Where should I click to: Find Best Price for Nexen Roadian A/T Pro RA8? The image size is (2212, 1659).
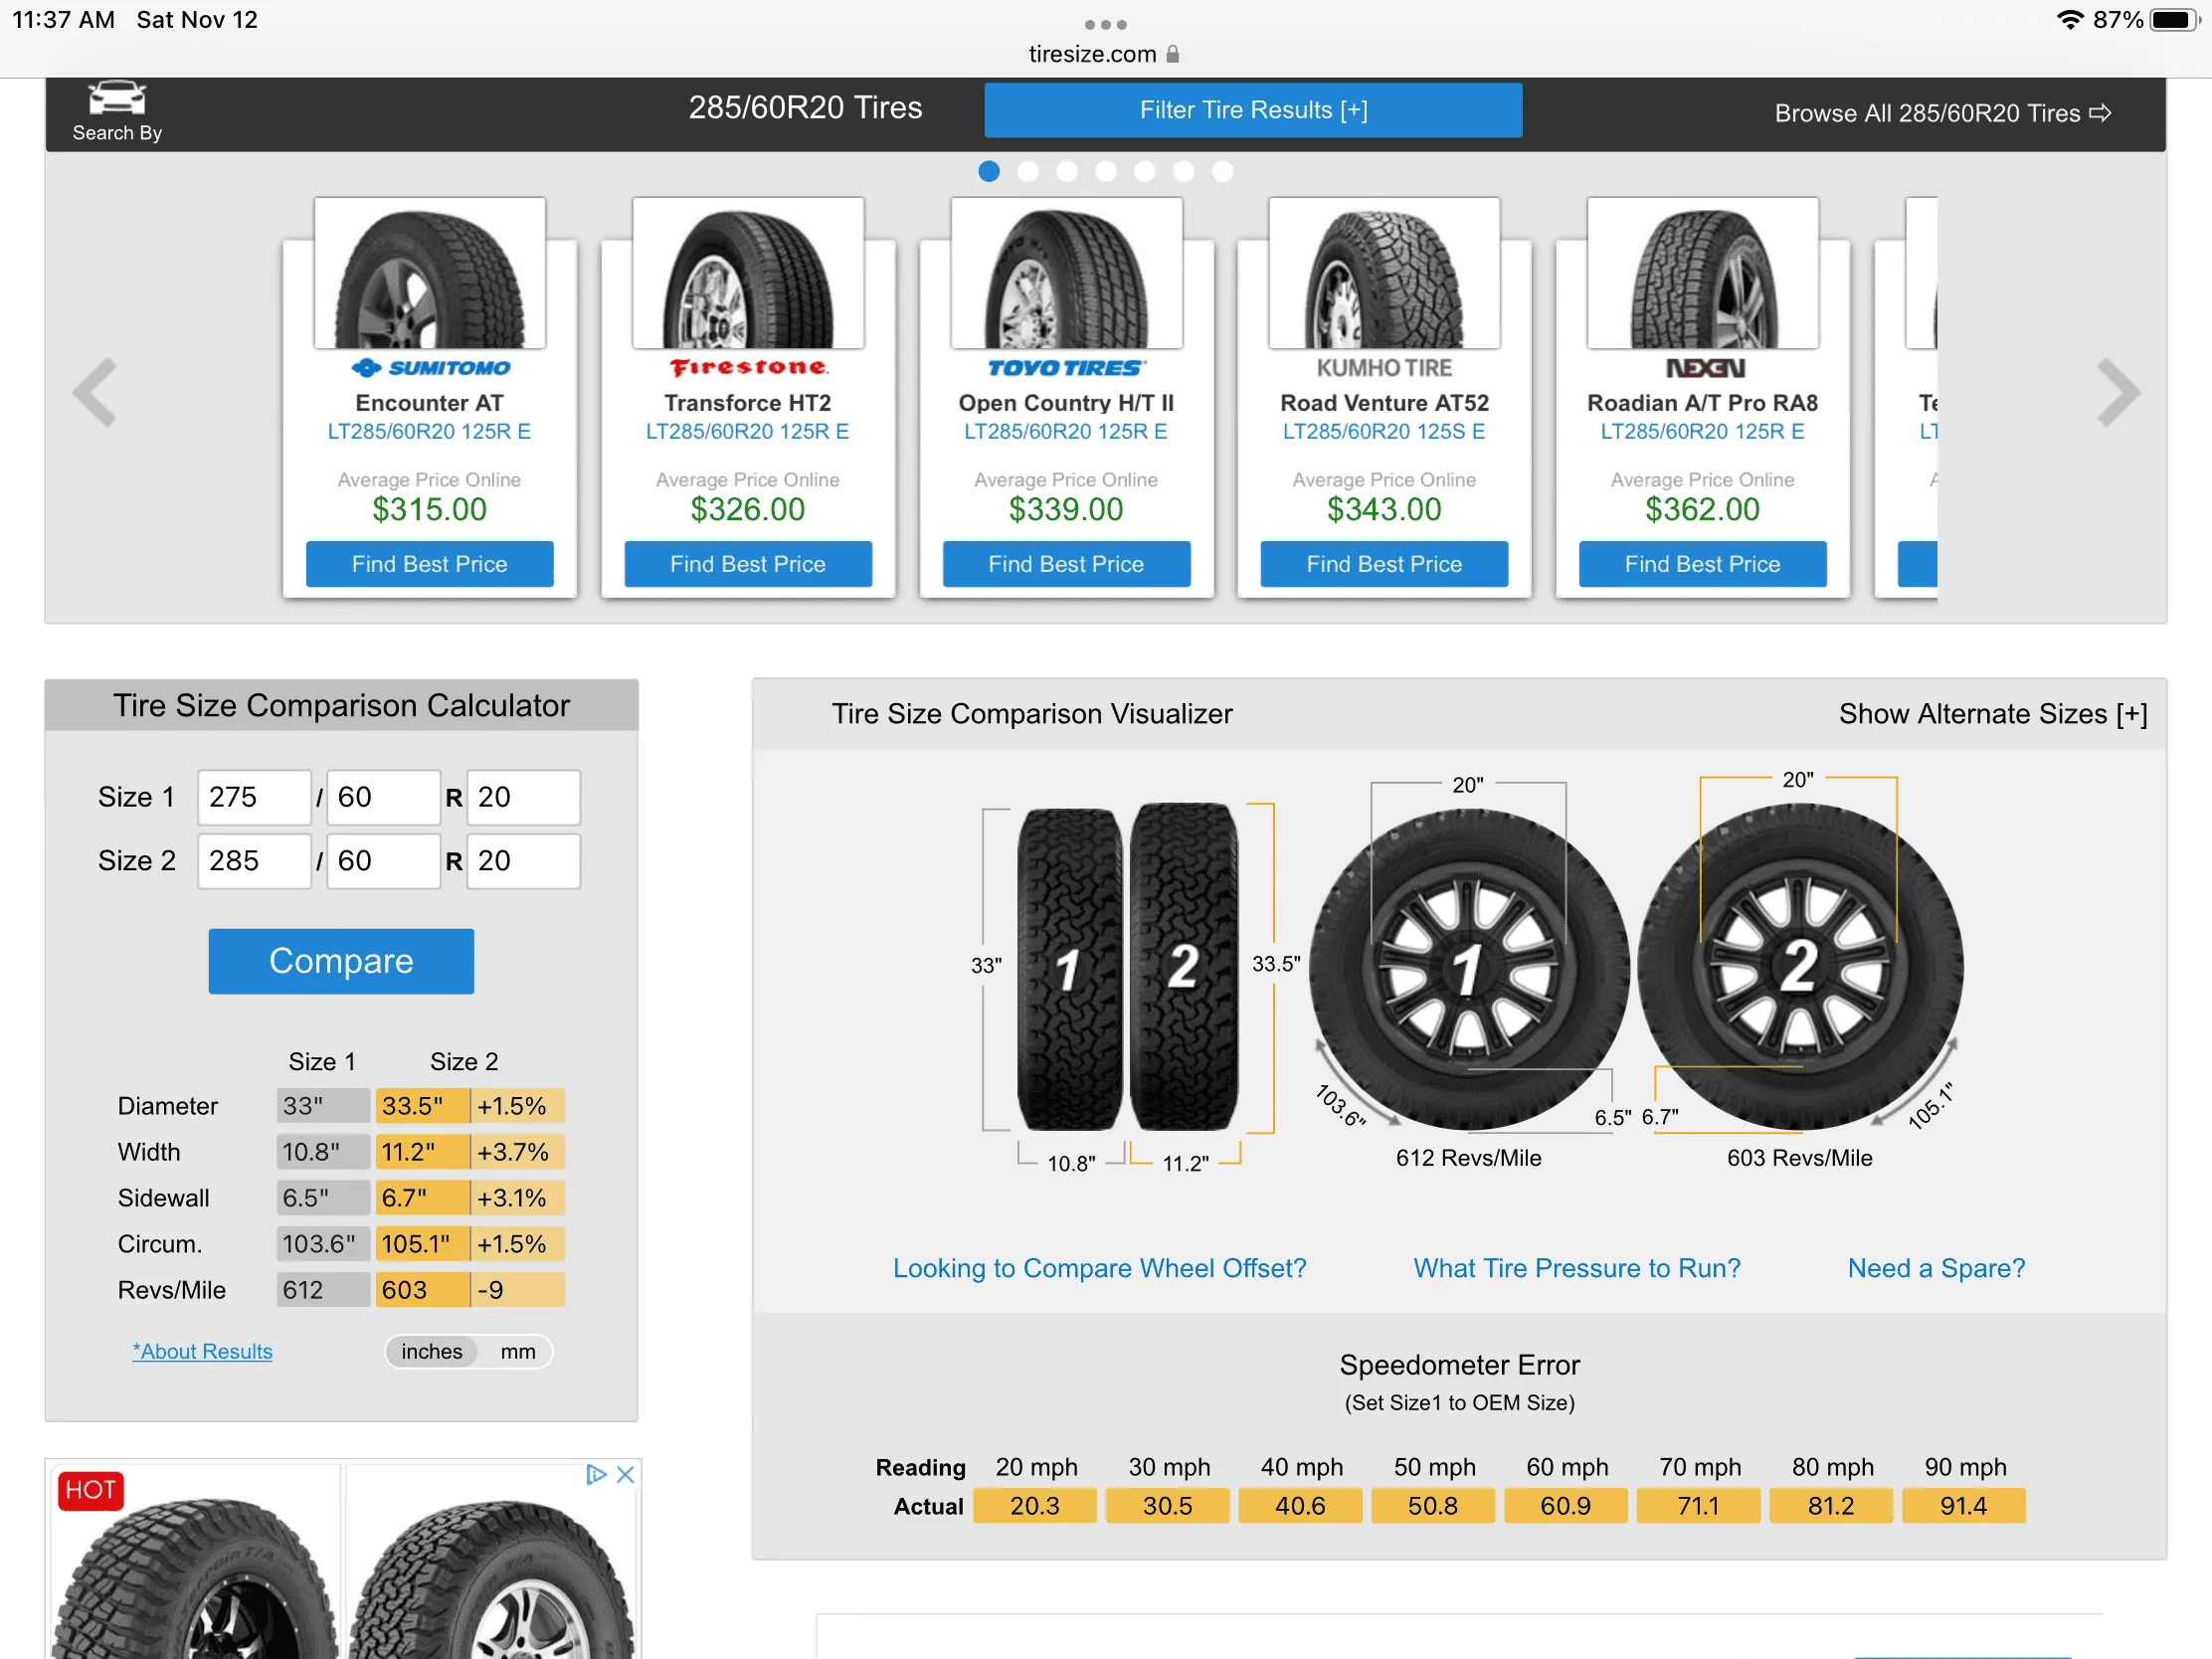click(1702, 564)
